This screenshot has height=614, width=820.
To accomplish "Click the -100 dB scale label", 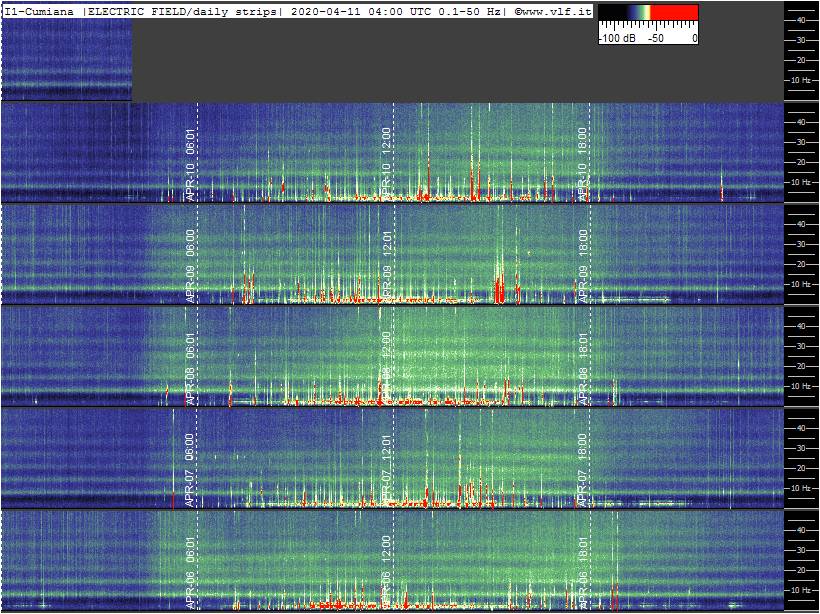I will pyautogui.click(x=616, y=38).
